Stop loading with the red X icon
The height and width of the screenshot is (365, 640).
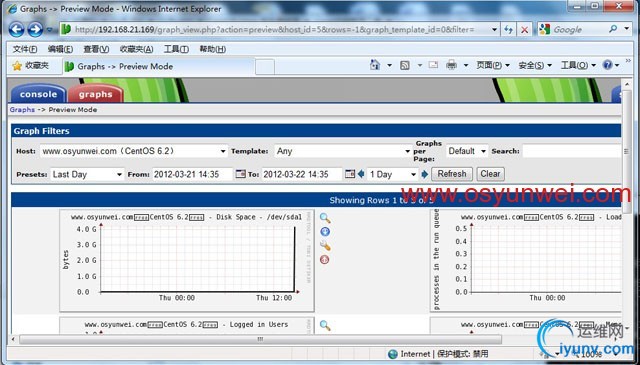click(x=524, y=29)
